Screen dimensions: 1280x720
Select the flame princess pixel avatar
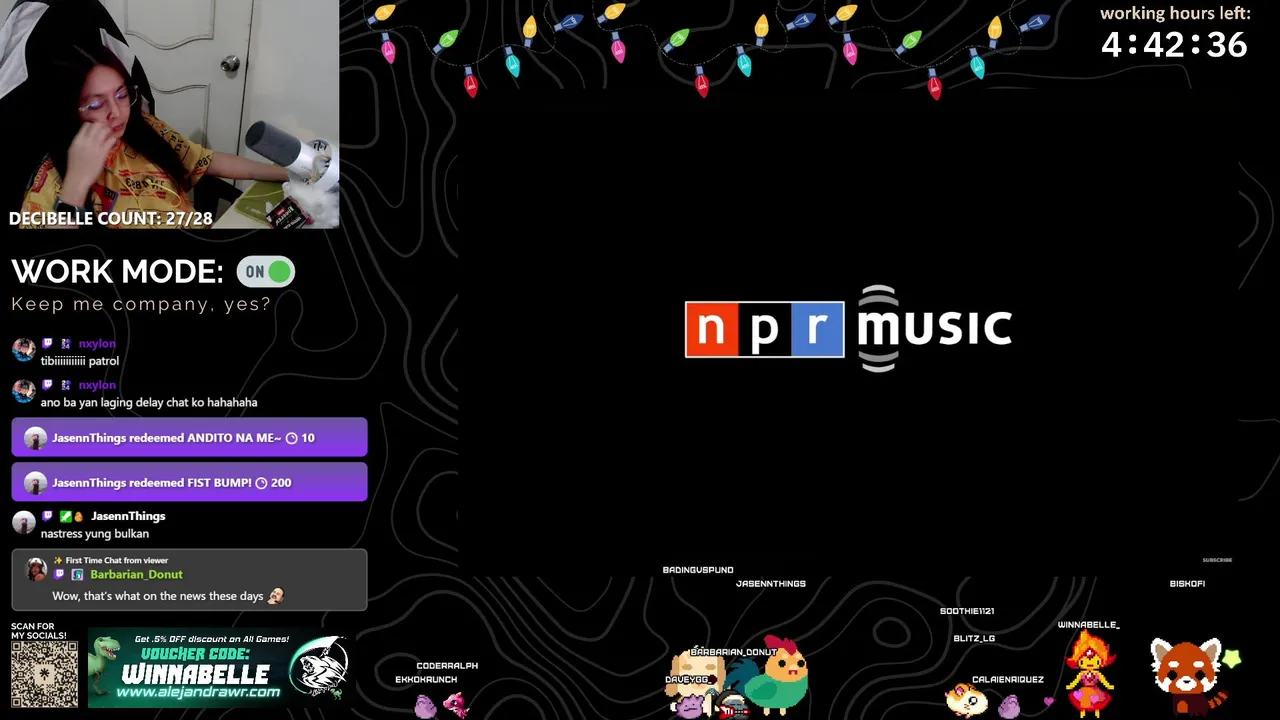(x=1089, y=673)
